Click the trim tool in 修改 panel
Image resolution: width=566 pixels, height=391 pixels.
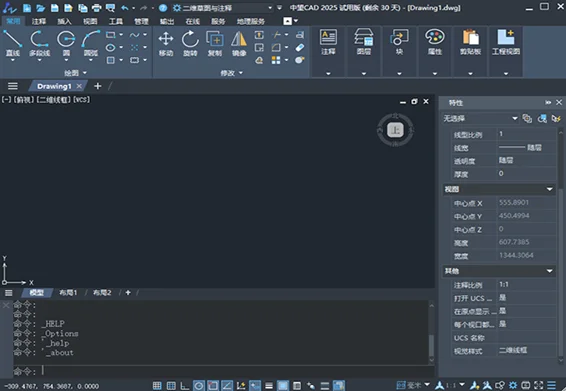[x=277, y=35]
